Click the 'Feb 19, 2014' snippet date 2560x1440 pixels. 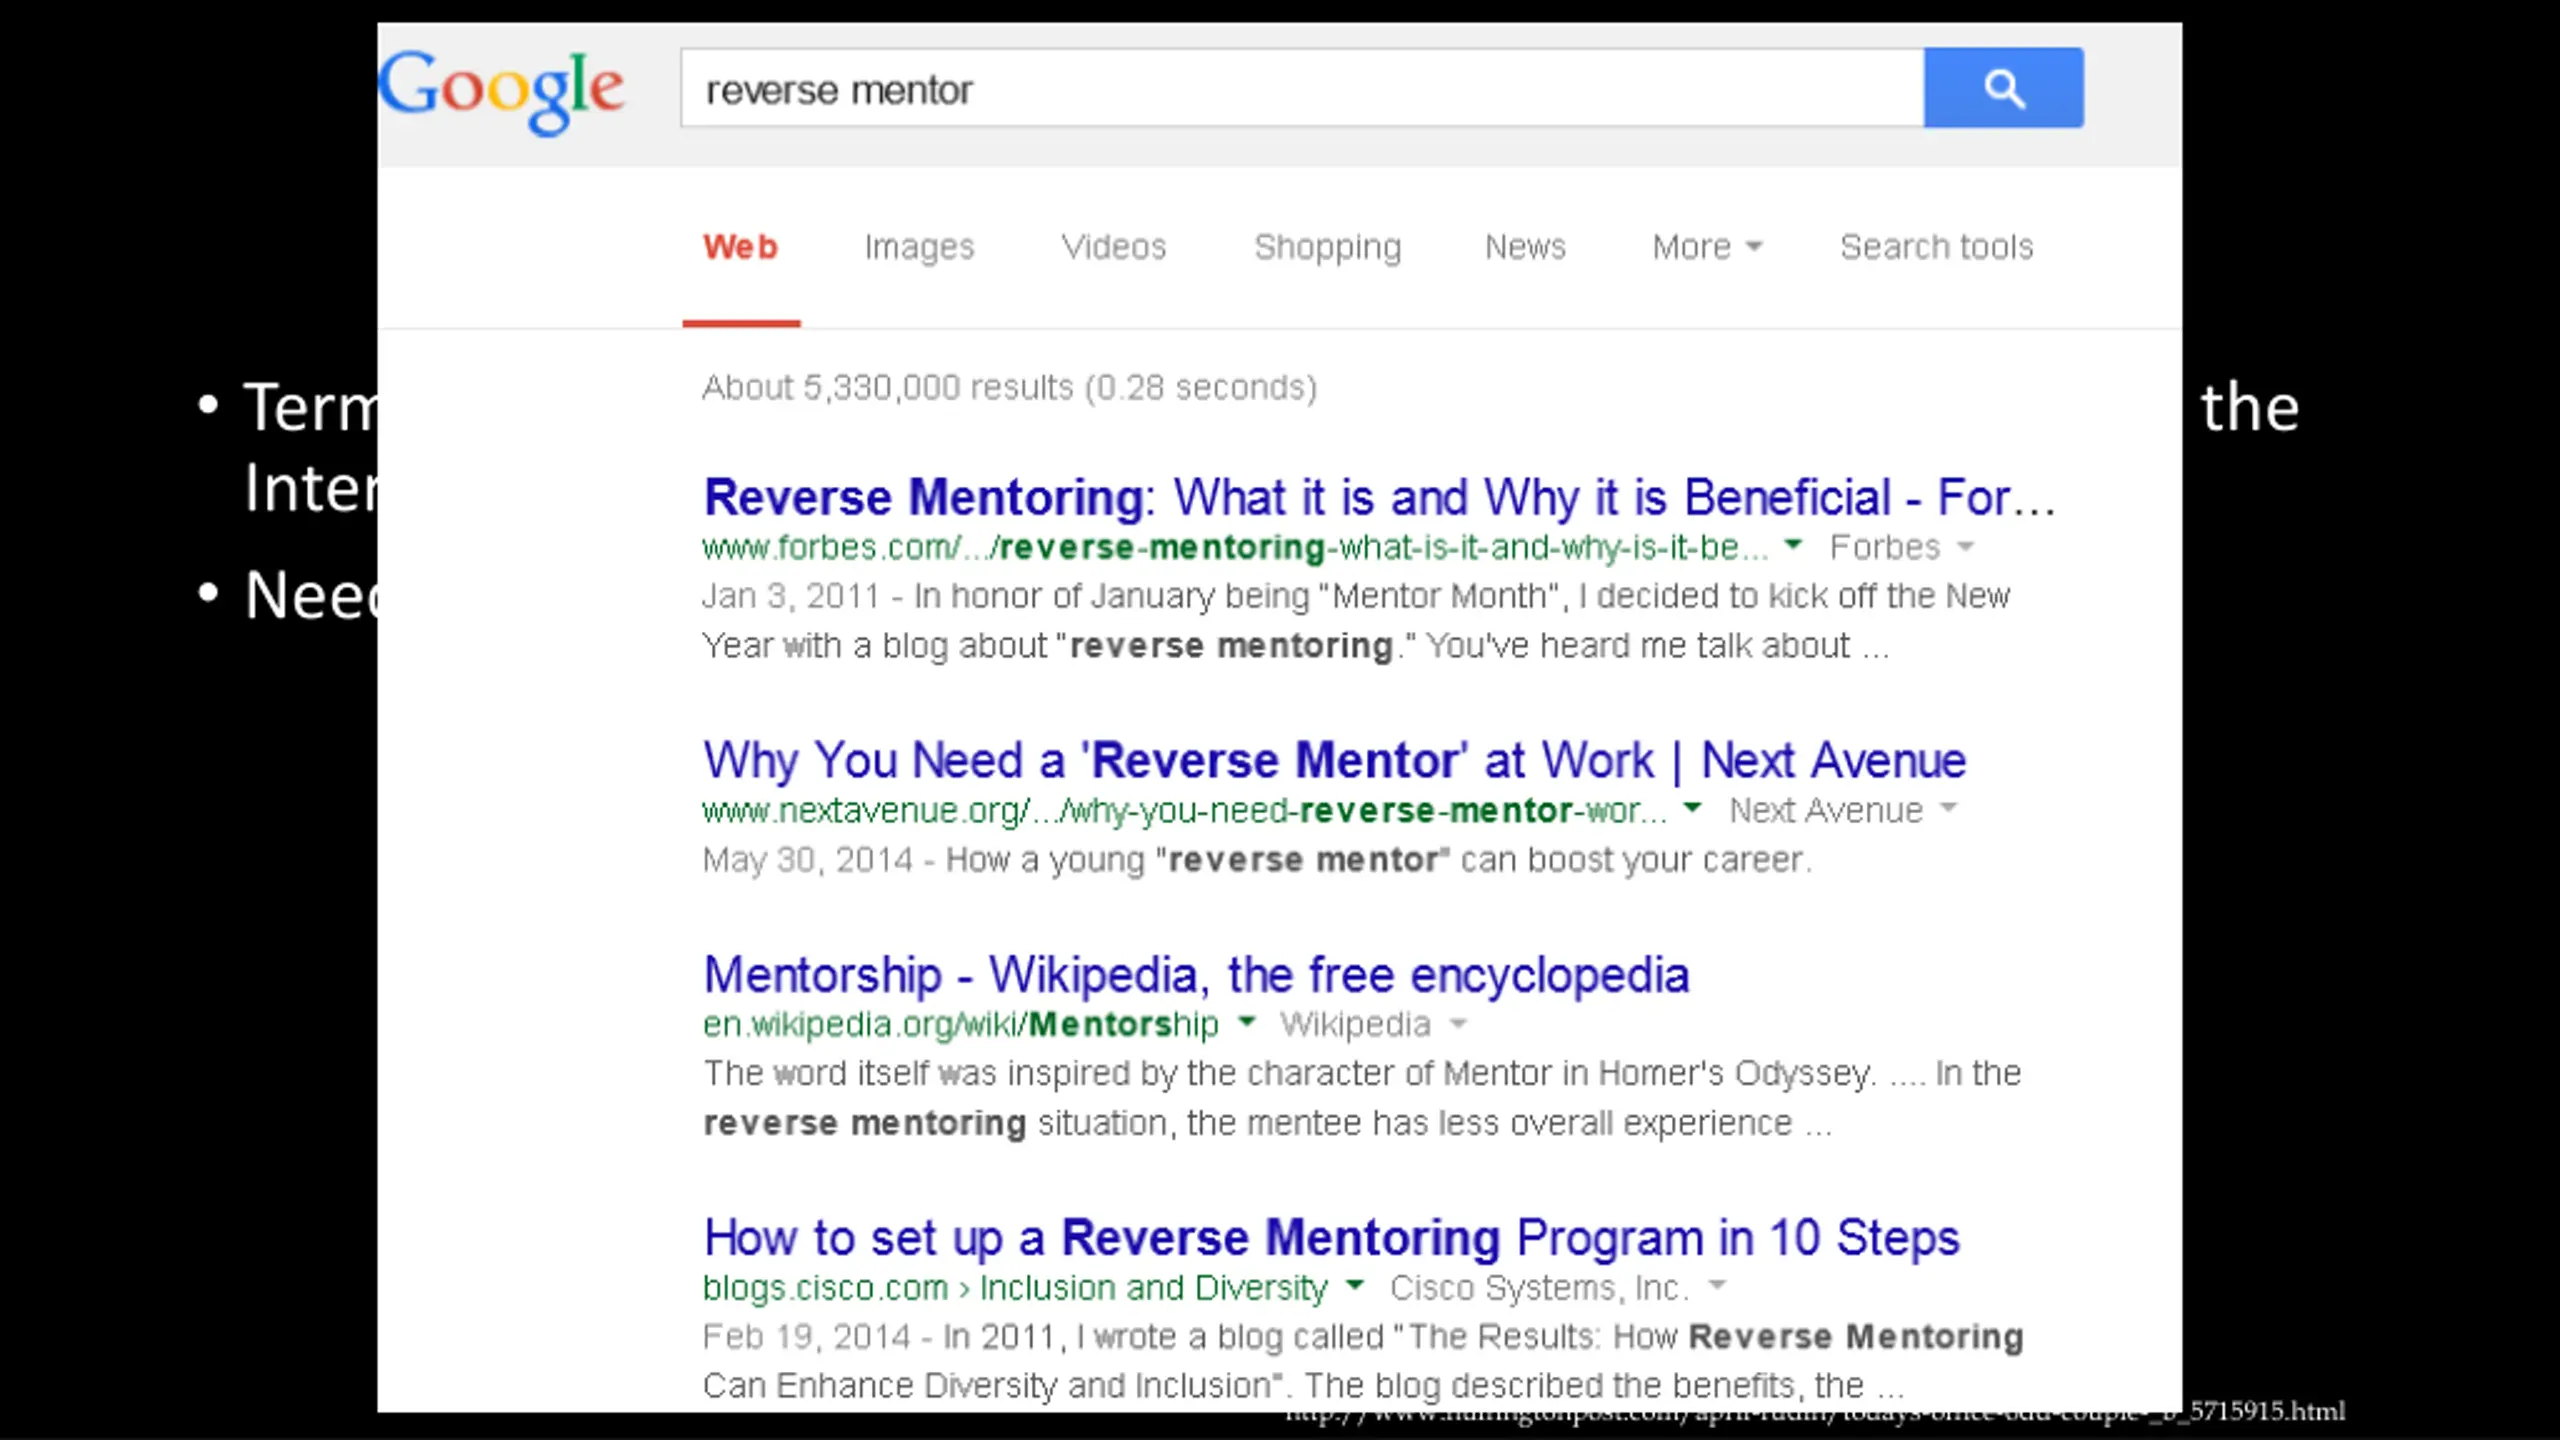[x=807, y=1337]
